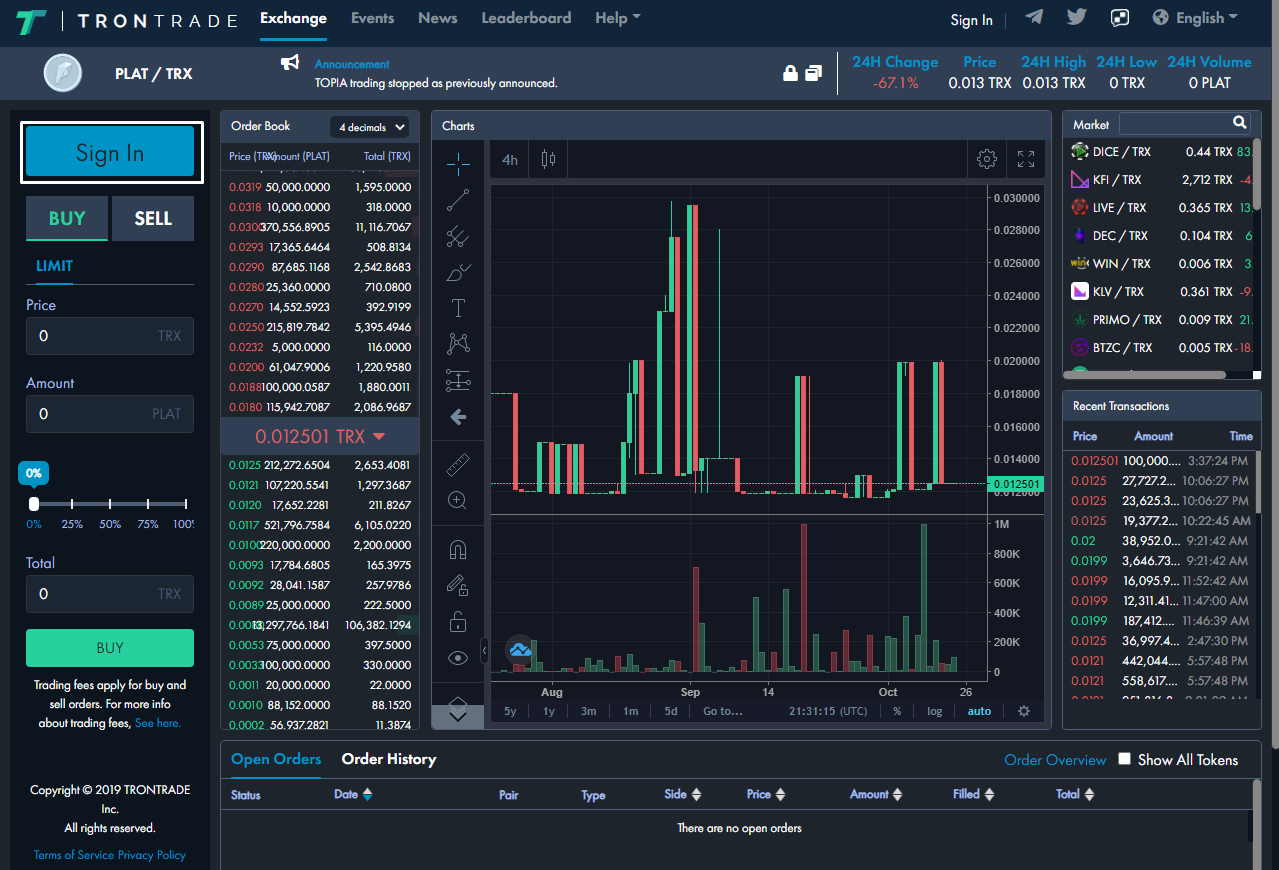
Task: Collapse the chart drawing toolbar handle
Action: [x=484, y=650]
